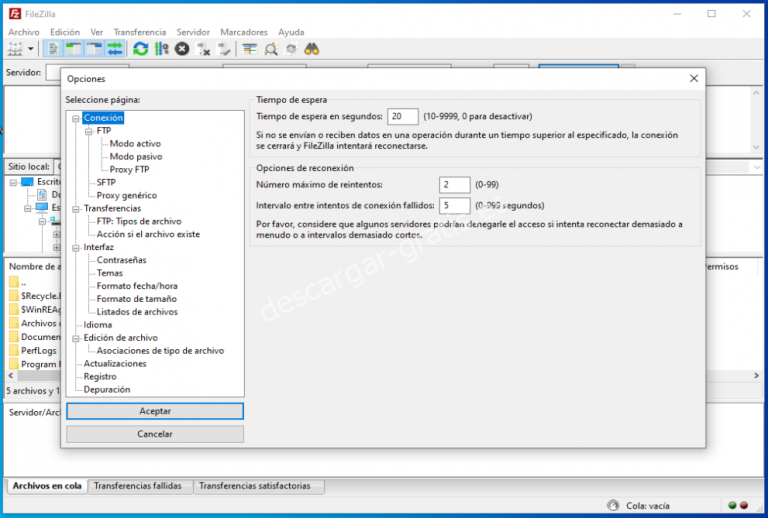Open the directory listing filters icon

pyautogui.click(x=250, y=49)
